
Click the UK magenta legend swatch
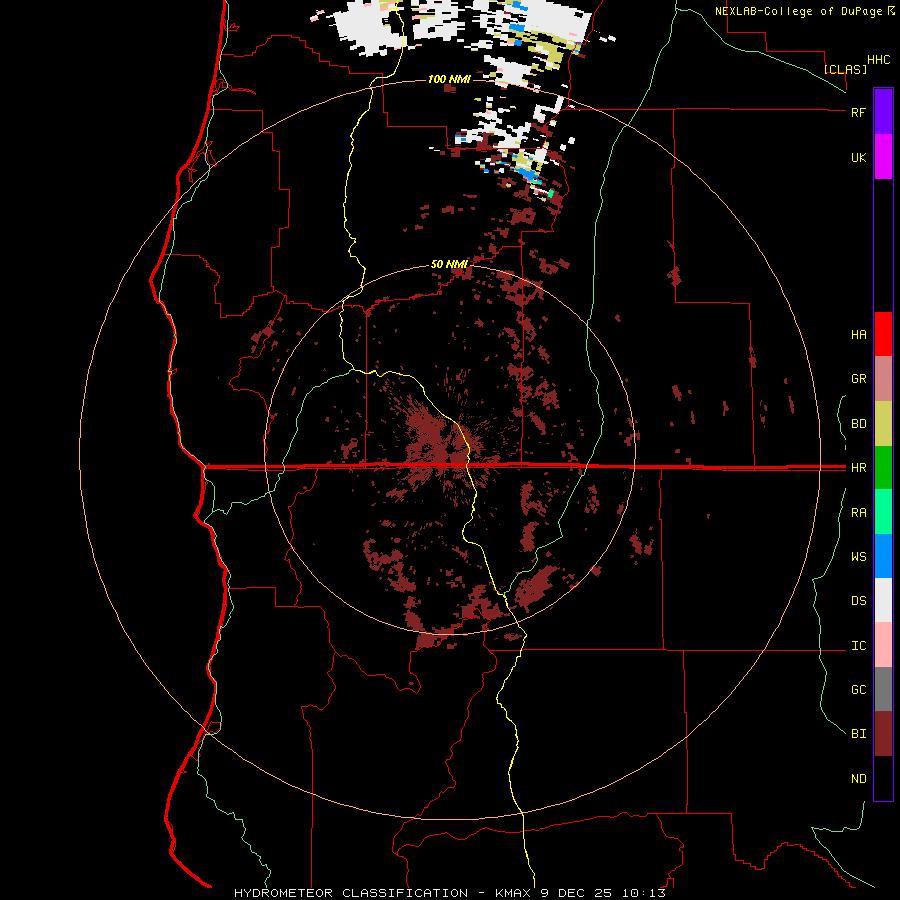tap(883, 157)
